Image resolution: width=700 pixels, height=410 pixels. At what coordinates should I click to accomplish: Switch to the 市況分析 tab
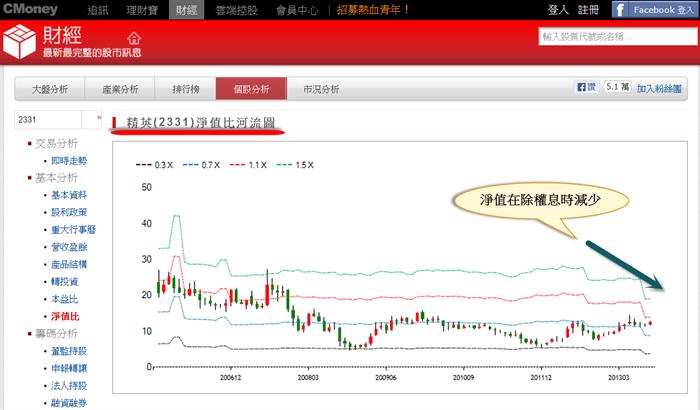[321, 89]
